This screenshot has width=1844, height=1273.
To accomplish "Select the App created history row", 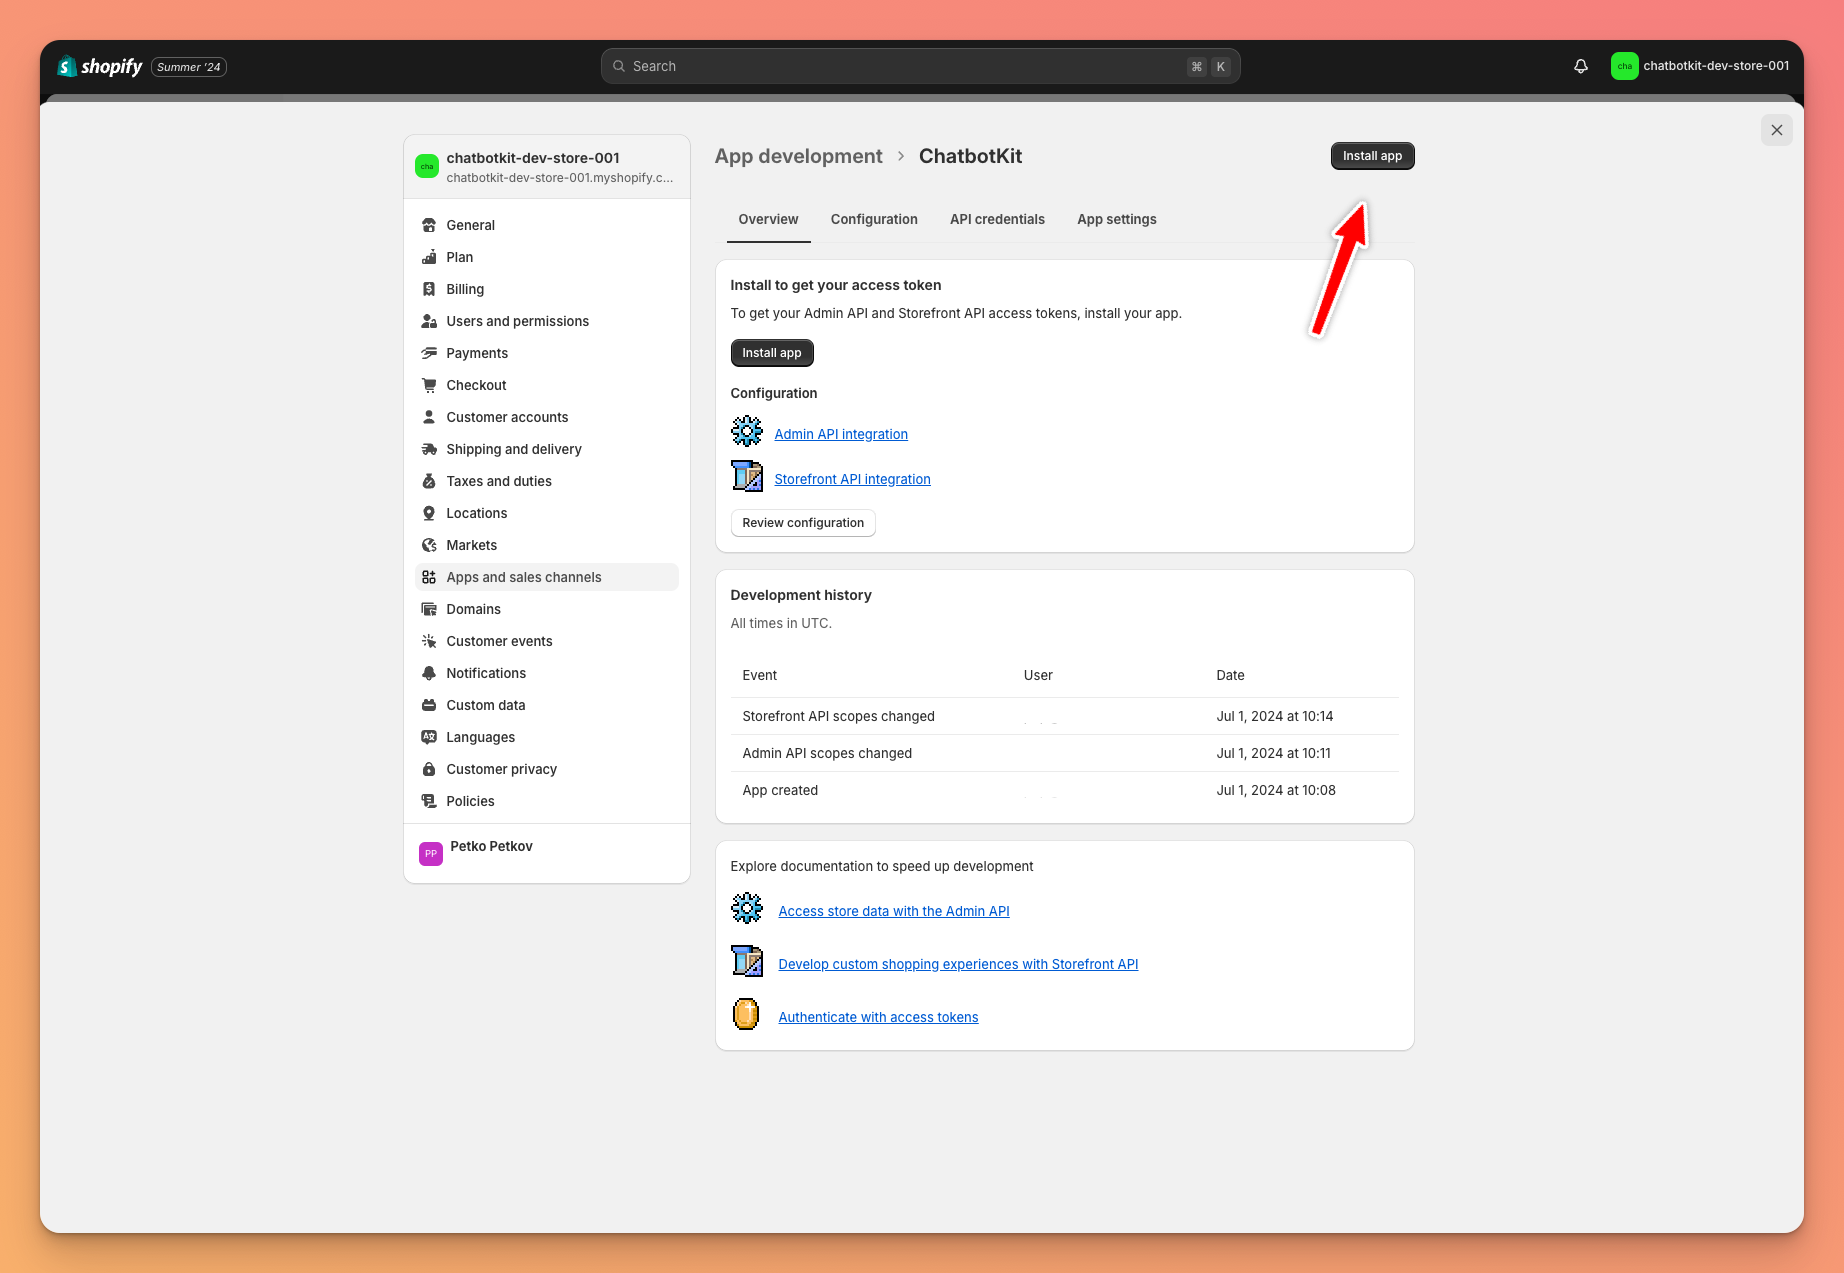I will tap(1064, 790).
